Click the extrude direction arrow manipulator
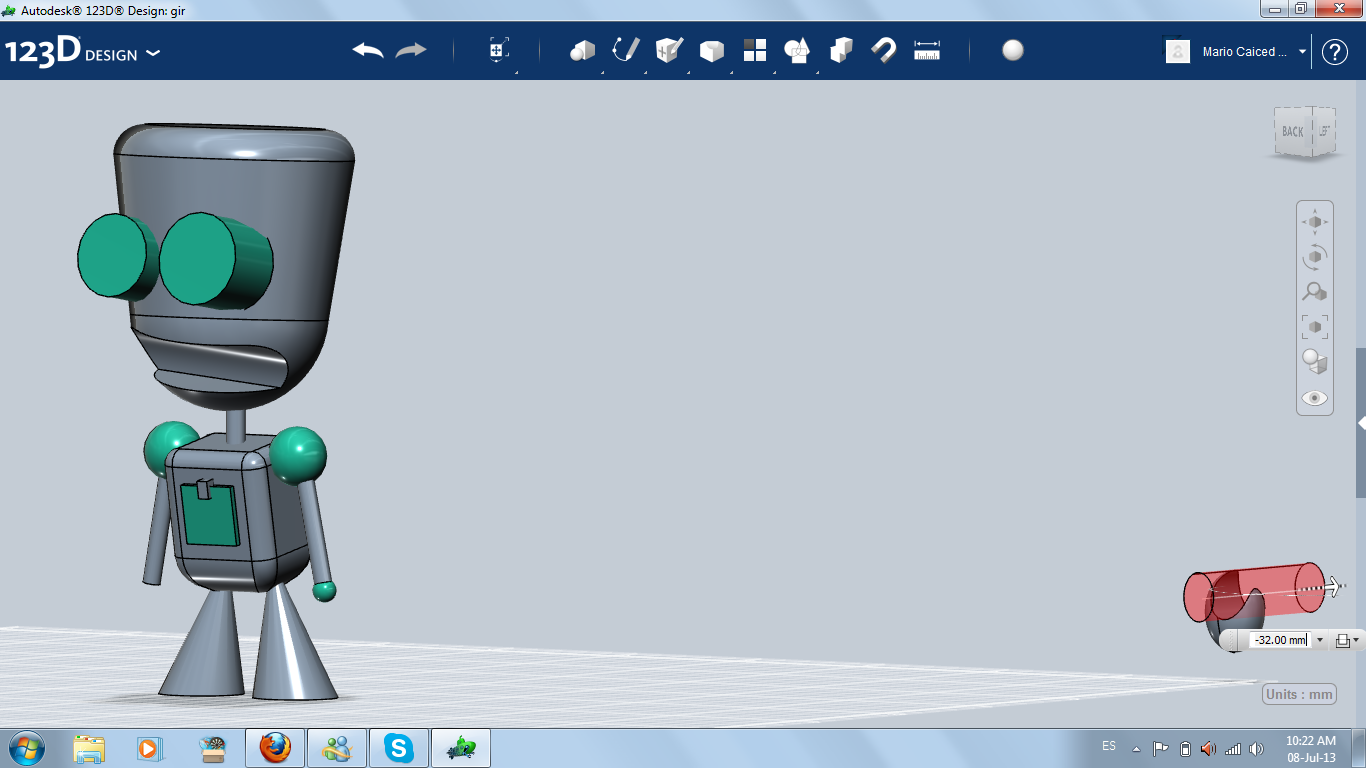The image size is (1366, 768). pos(1332,586)
